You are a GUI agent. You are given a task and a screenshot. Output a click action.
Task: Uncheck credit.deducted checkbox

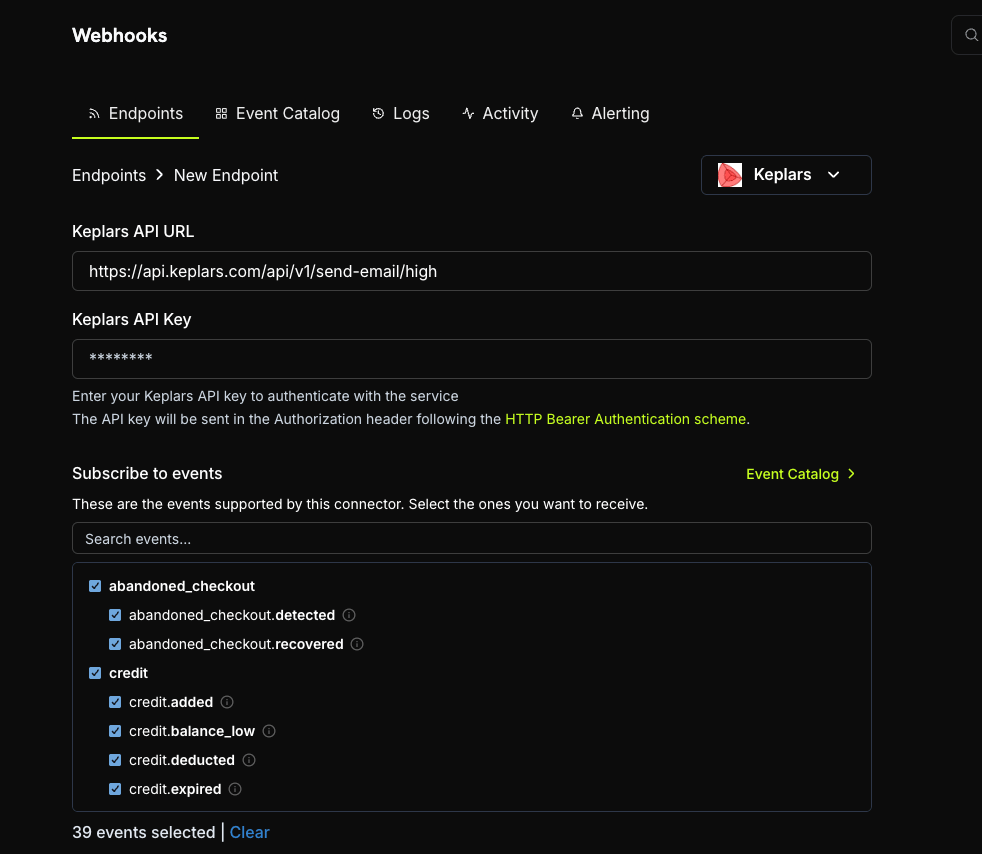[115, 760]
